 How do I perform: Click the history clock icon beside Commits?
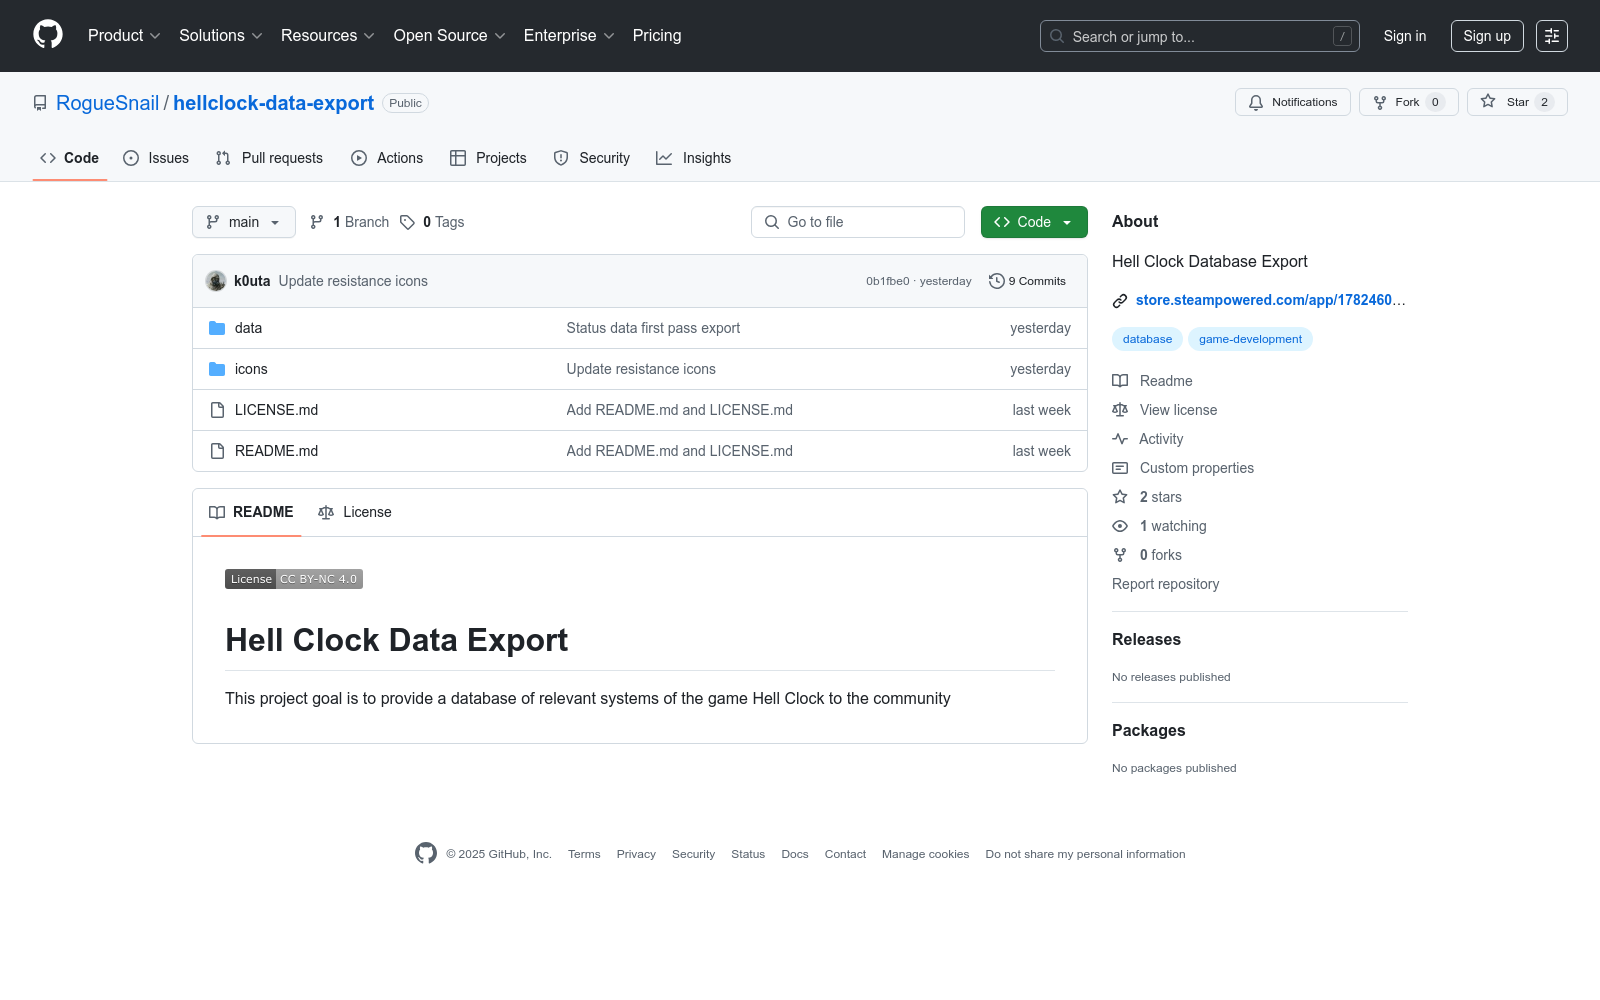tap(996, 281)
